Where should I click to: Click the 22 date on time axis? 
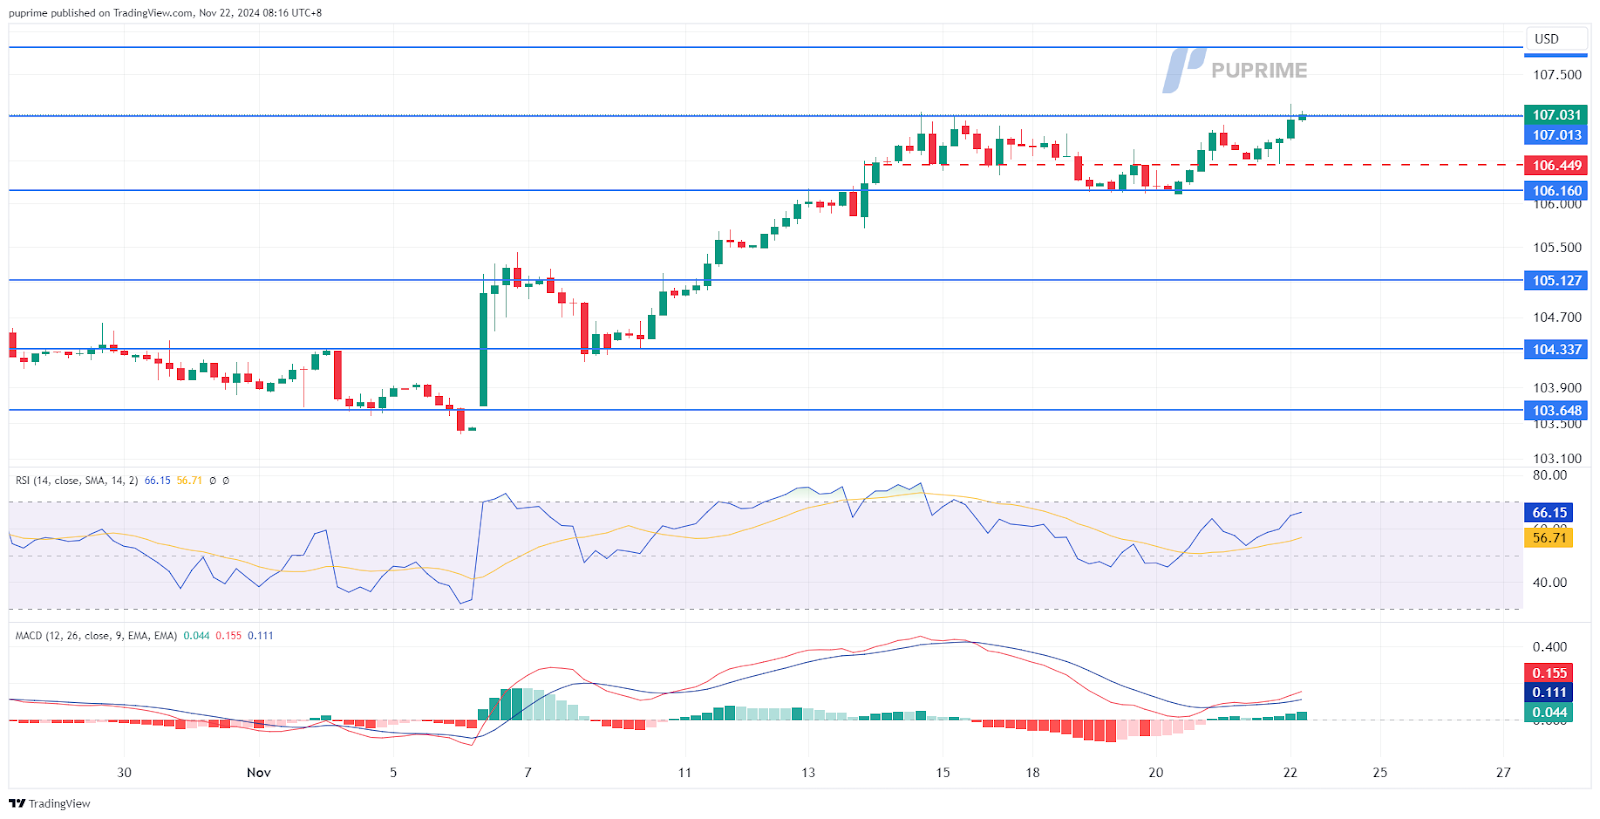(x=1290, y=772)
